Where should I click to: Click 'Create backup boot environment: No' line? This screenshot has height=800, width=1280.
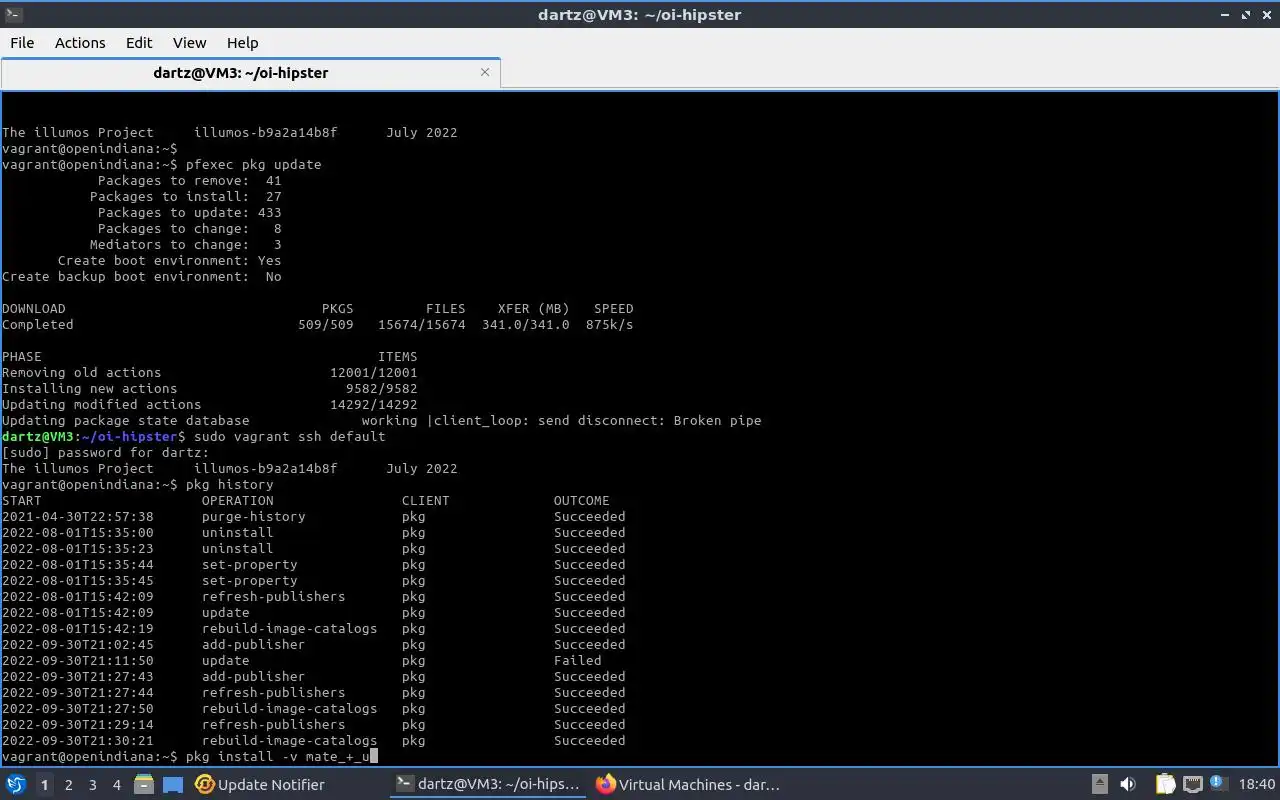coord(141,276)
